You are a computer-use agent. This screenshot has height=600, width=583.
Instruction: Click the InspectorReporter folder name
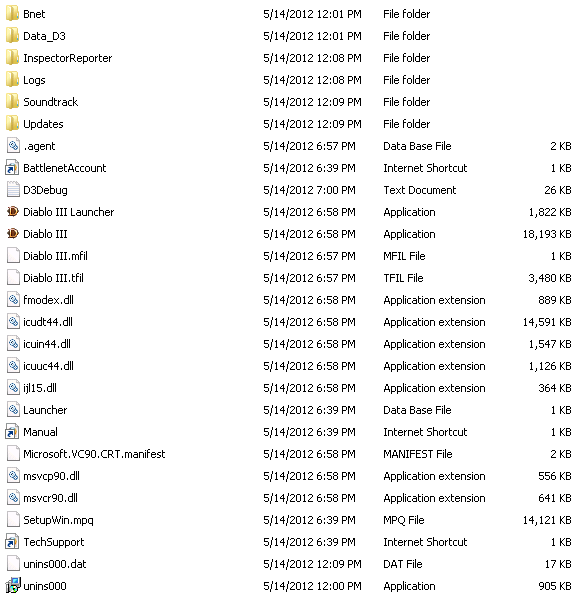tap(68, 58)
